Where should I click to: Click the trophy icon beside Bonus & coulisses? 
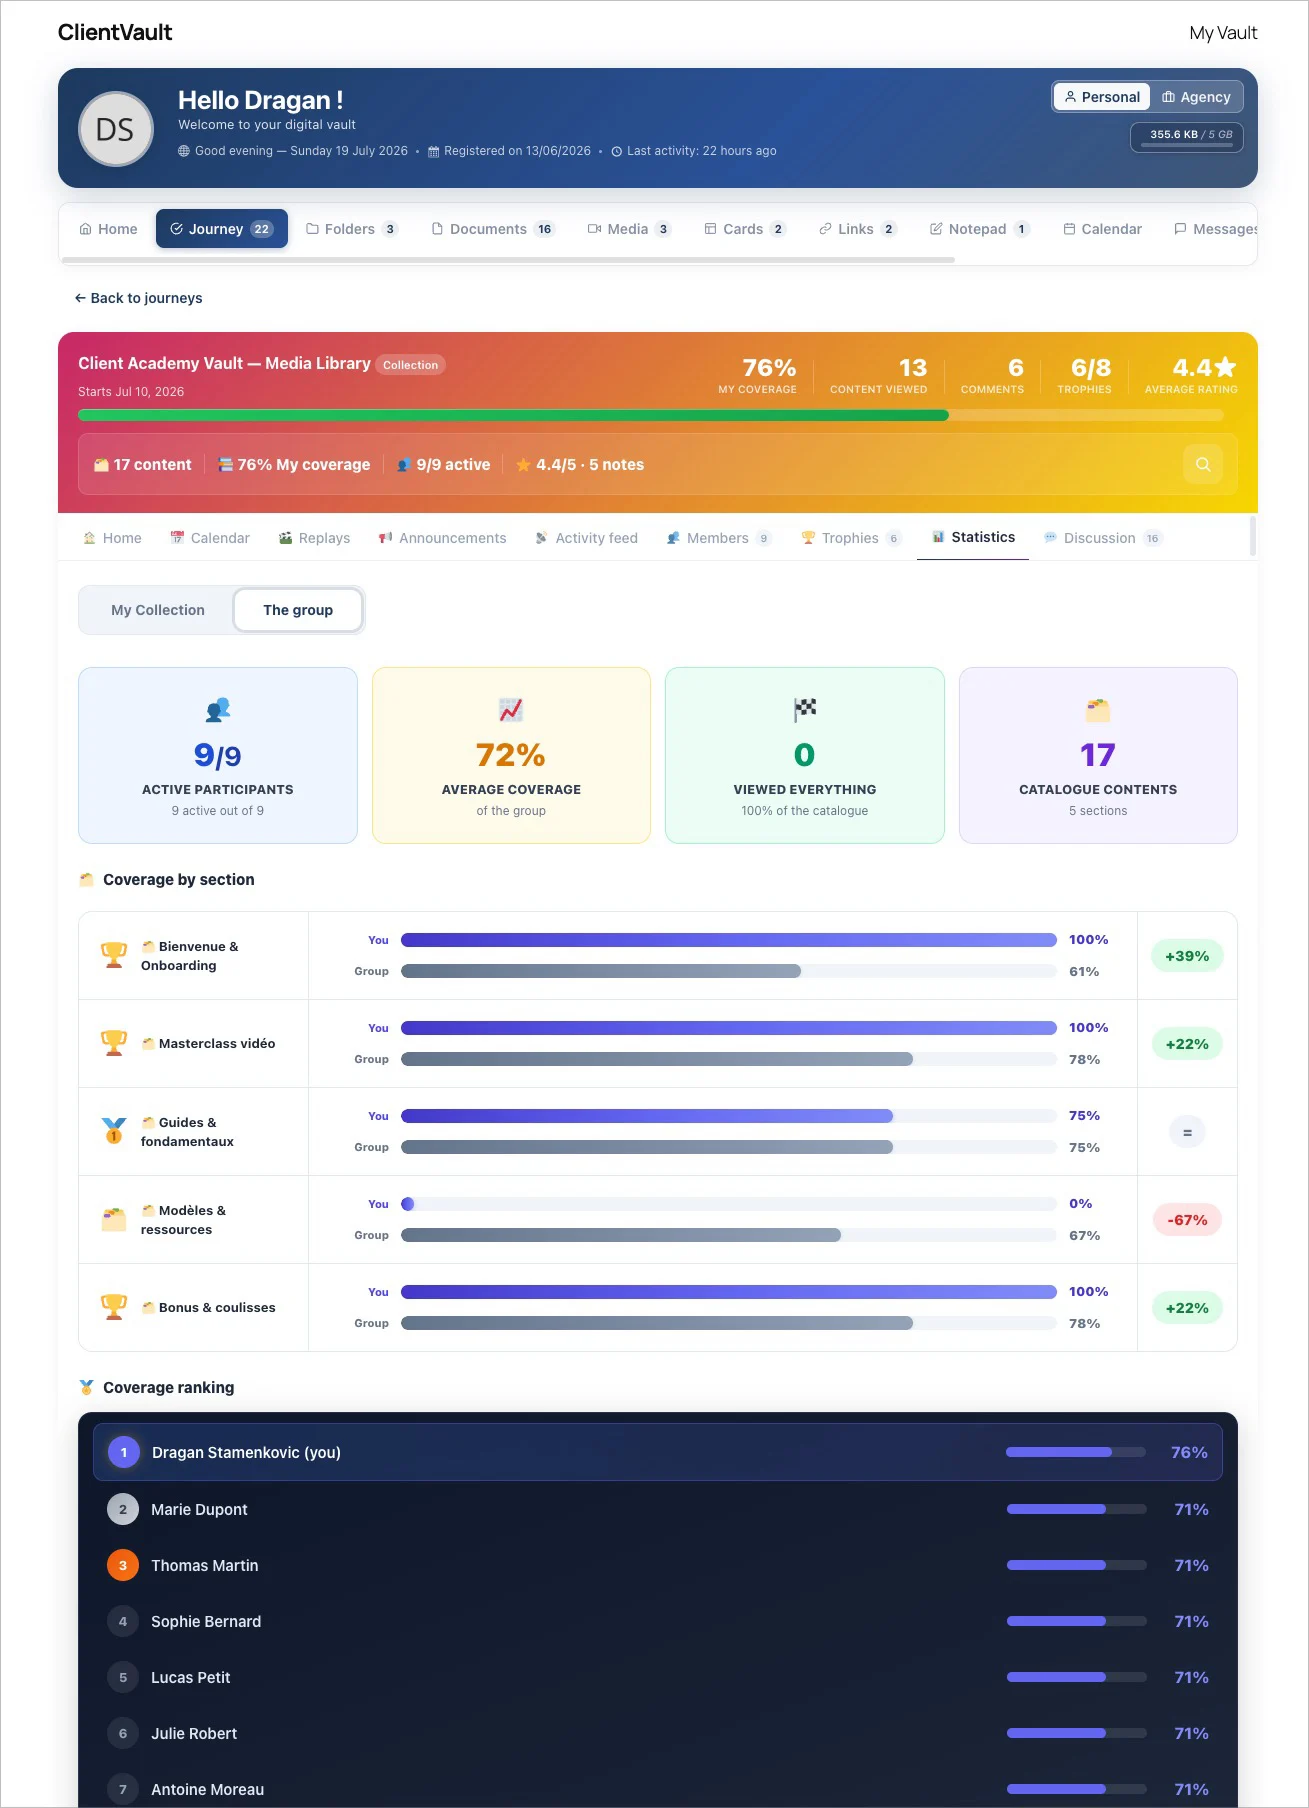[x=114, y=1307]
